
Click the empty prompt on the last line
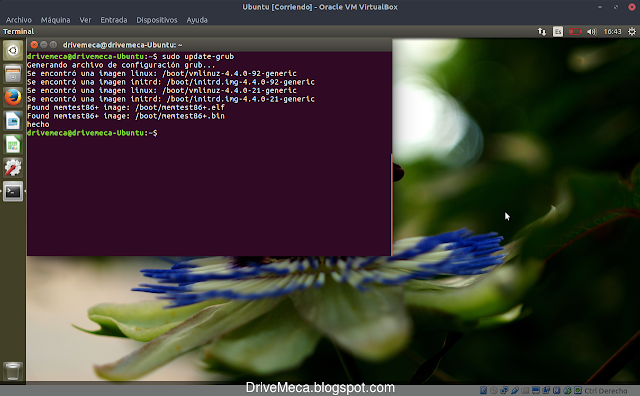[x=92, y=133]
